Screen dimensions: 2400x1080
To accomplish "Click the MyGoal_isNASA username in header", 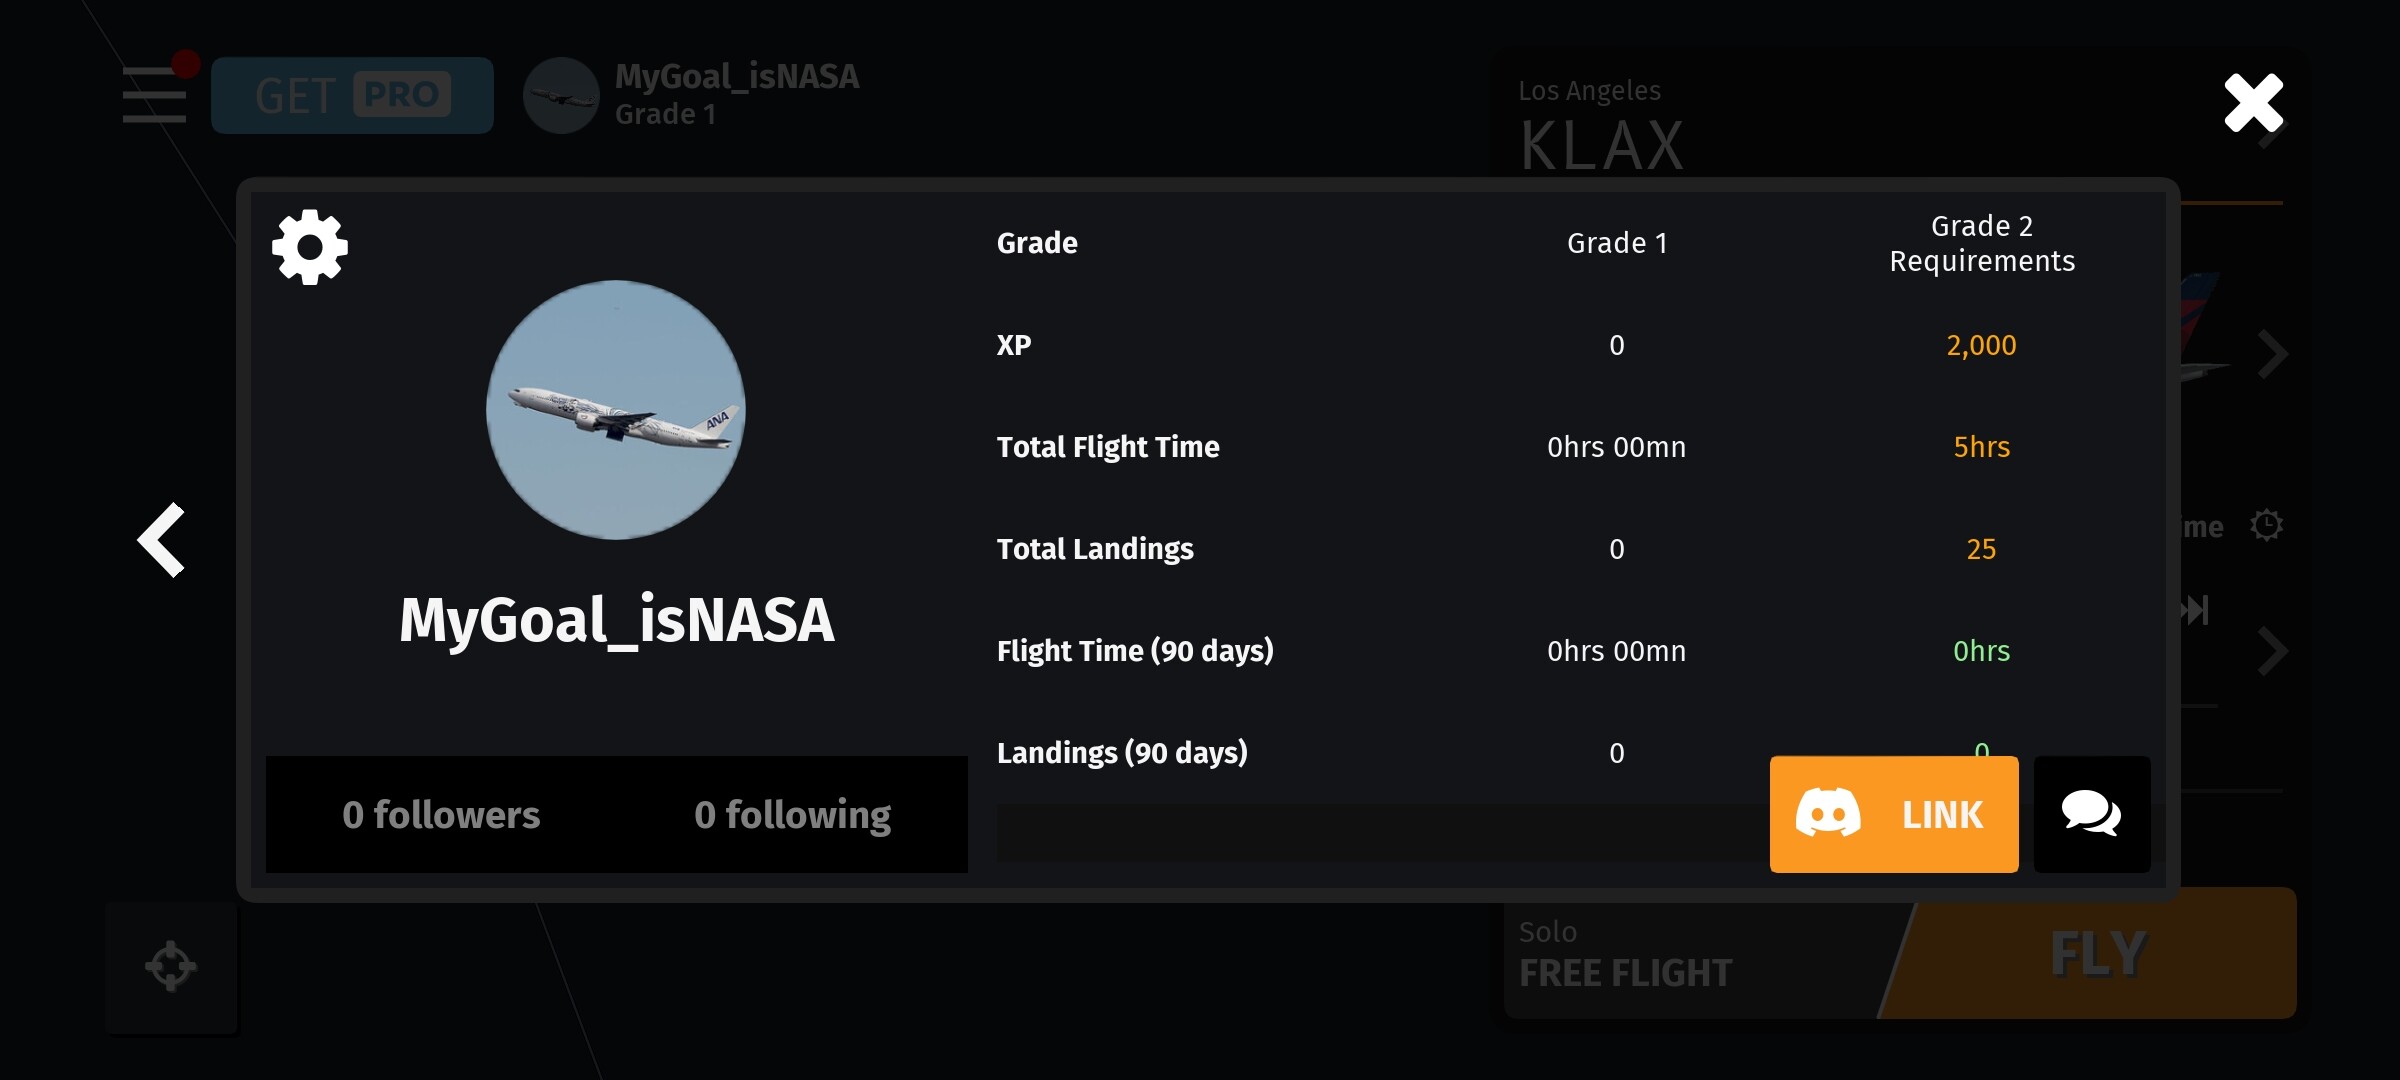I will click(737, 77).
